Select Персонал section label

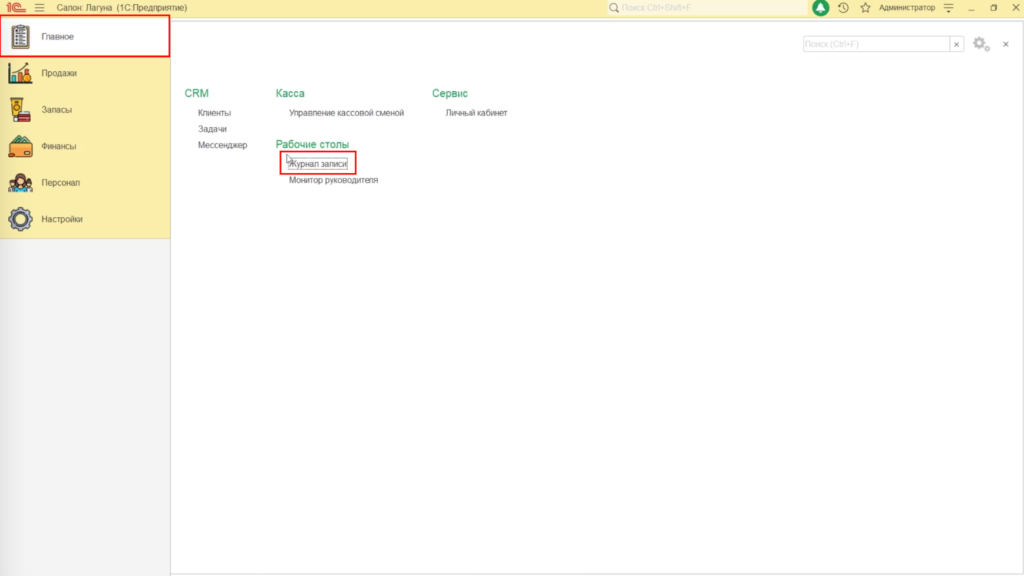pos(61,183)
